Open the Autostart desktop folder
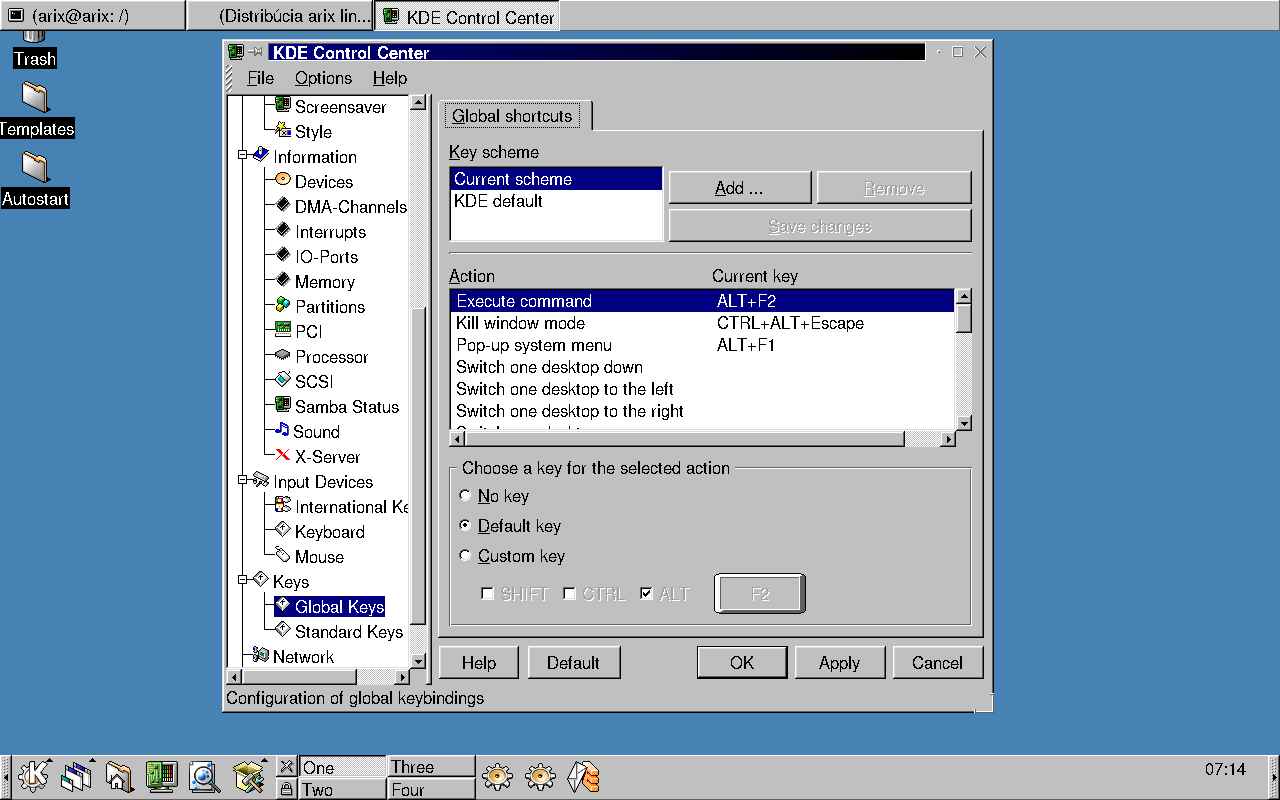Viewport: 1280px width, 800px height. point(35,167)
